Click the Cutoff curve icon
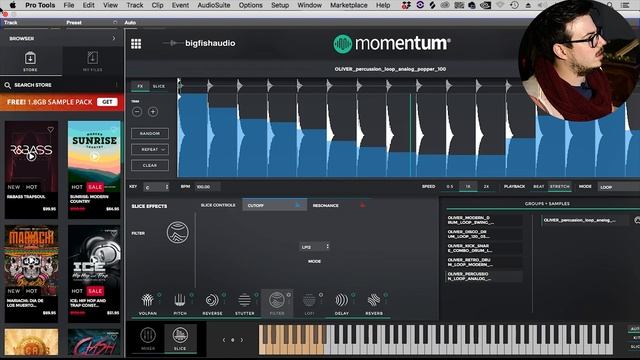The width and height of the screenshot is (640, 360). (298, 205)
